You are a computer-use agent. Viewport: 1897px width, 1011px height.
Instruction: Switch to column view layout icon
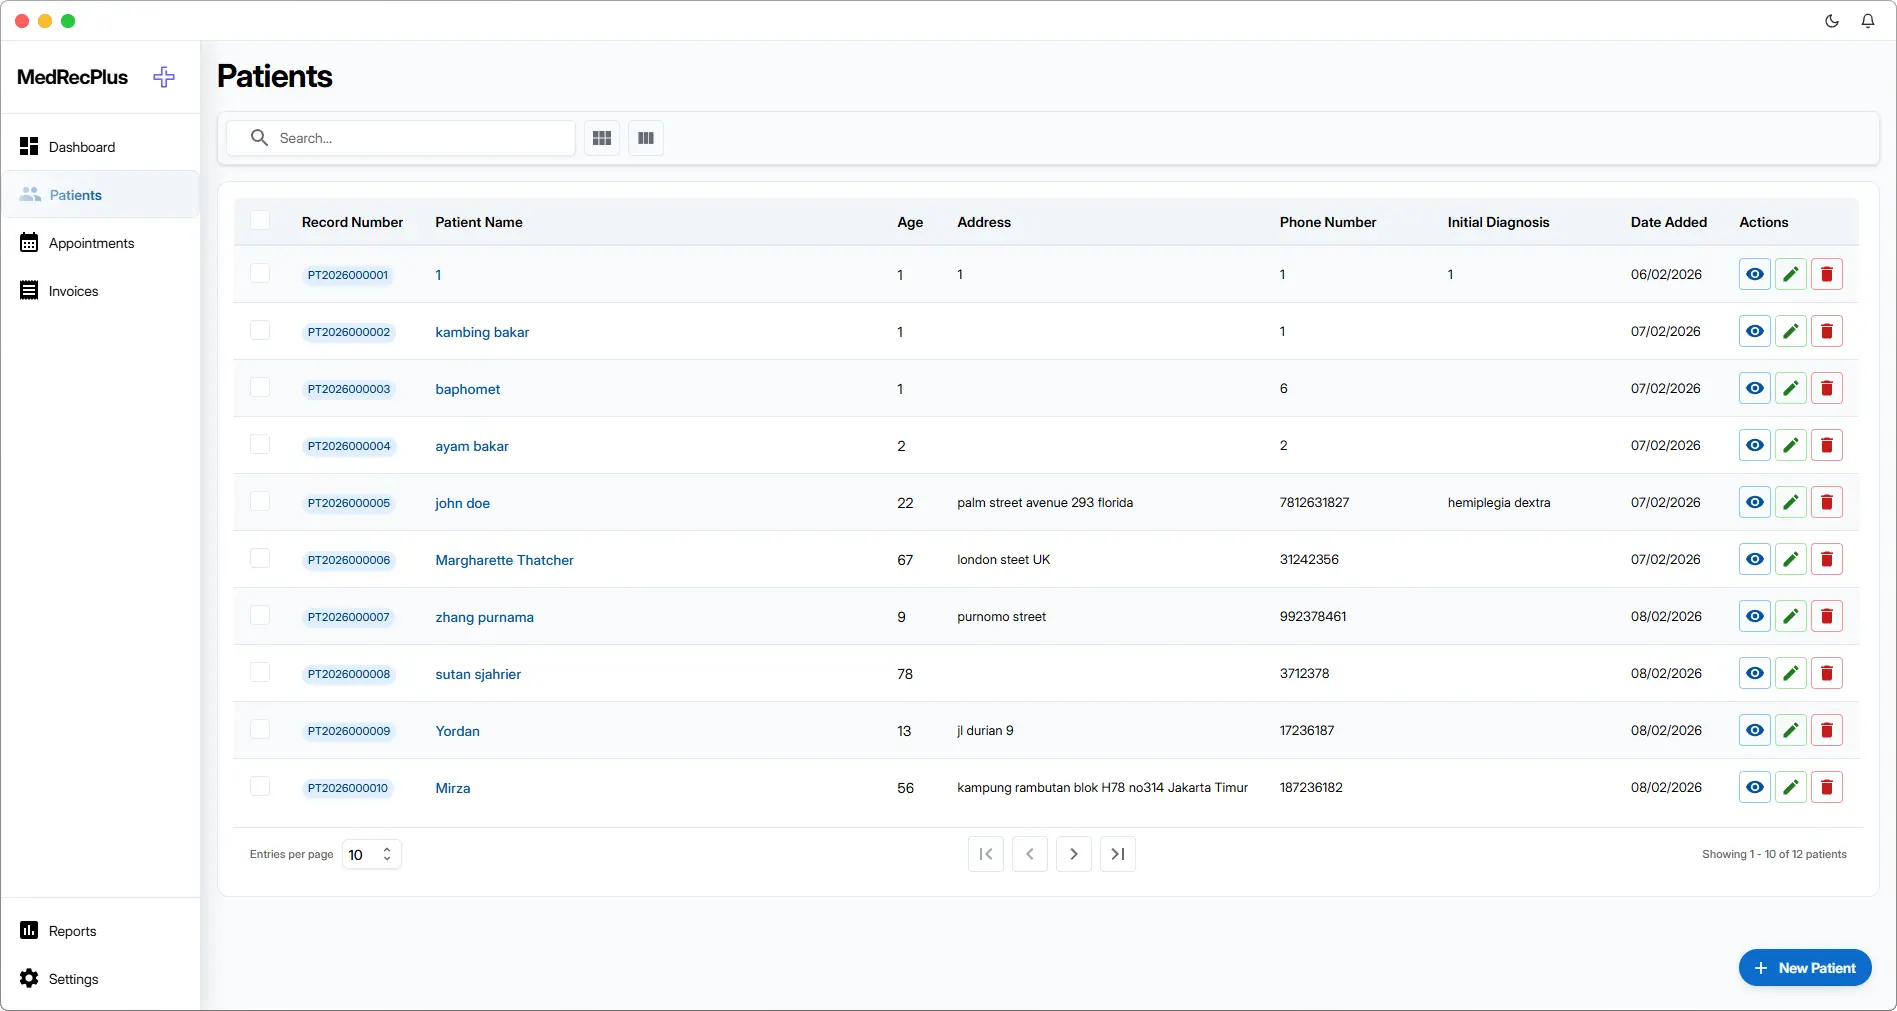(646, 138)
